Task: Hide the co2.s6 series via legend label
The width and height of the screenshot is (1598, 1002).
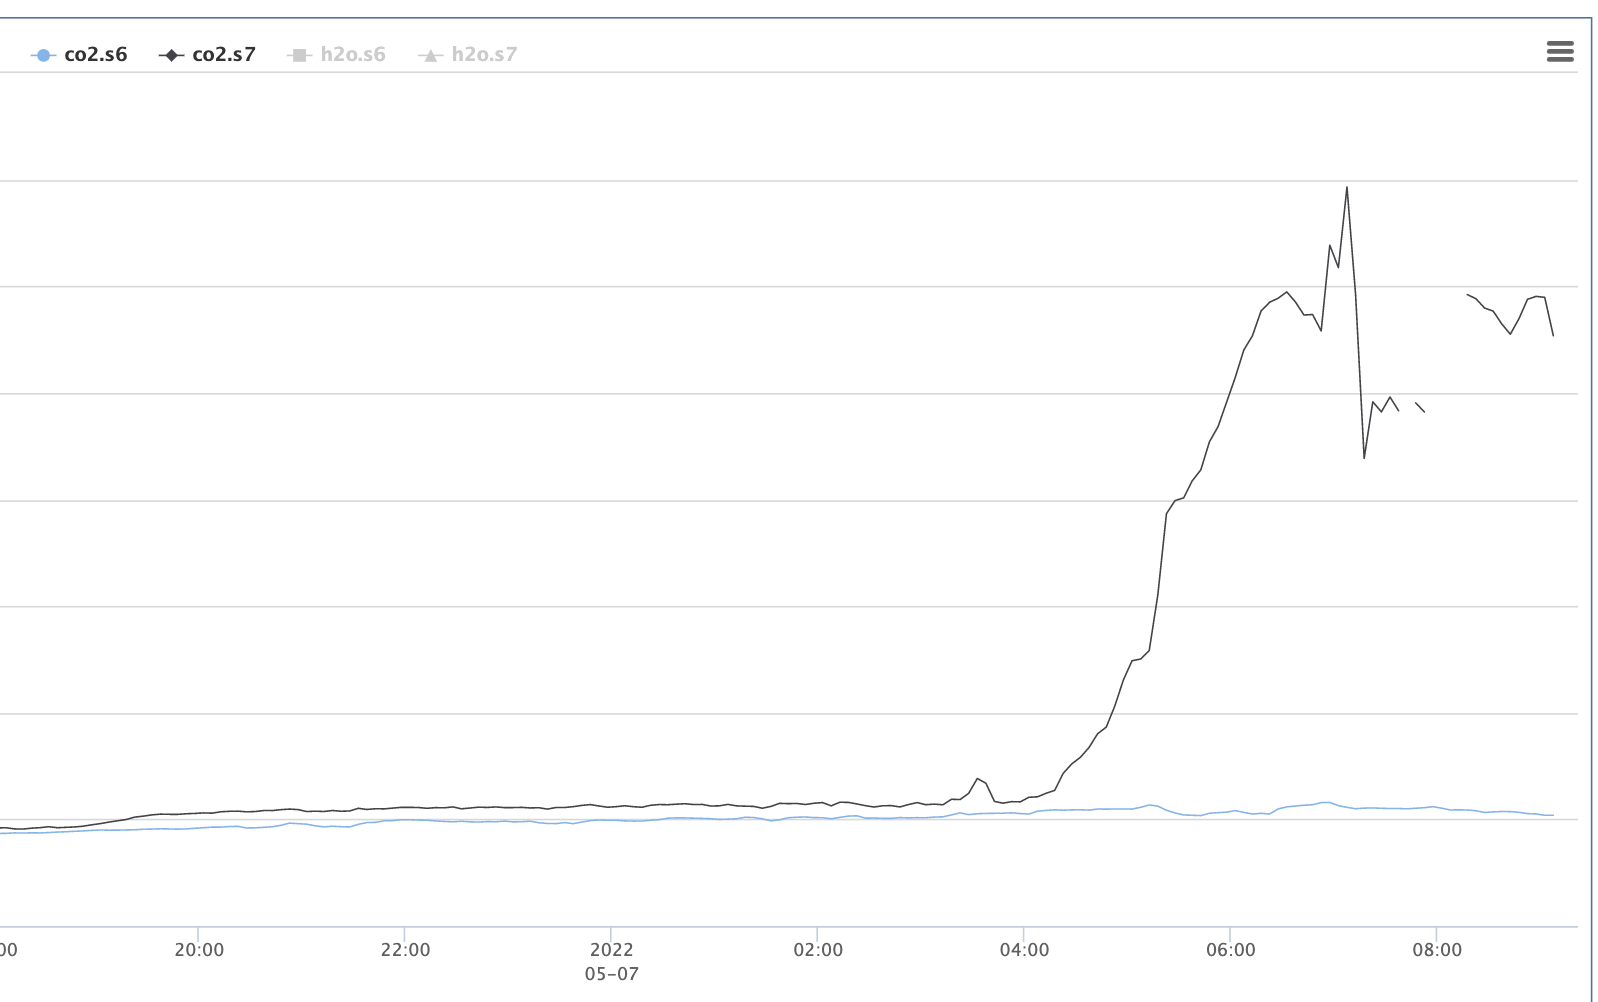Action: (x=95, y=55)
